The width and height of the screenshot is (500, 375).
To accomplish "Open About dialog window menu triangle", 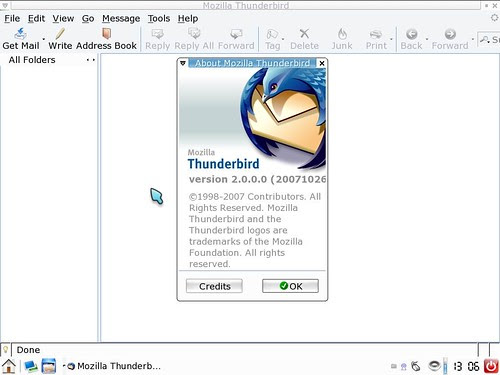I will tap(183, 63).
